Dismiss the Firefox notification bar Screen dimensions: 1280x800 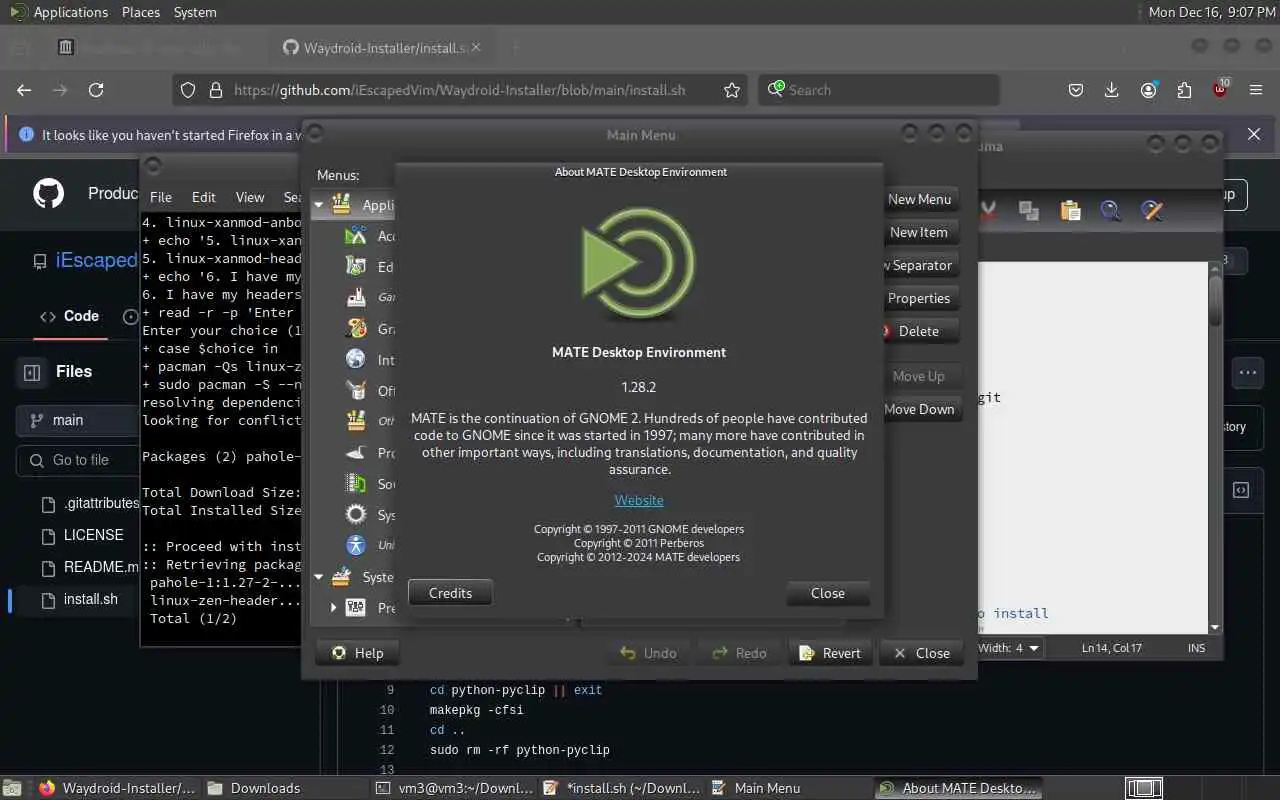click(1254, 134)
